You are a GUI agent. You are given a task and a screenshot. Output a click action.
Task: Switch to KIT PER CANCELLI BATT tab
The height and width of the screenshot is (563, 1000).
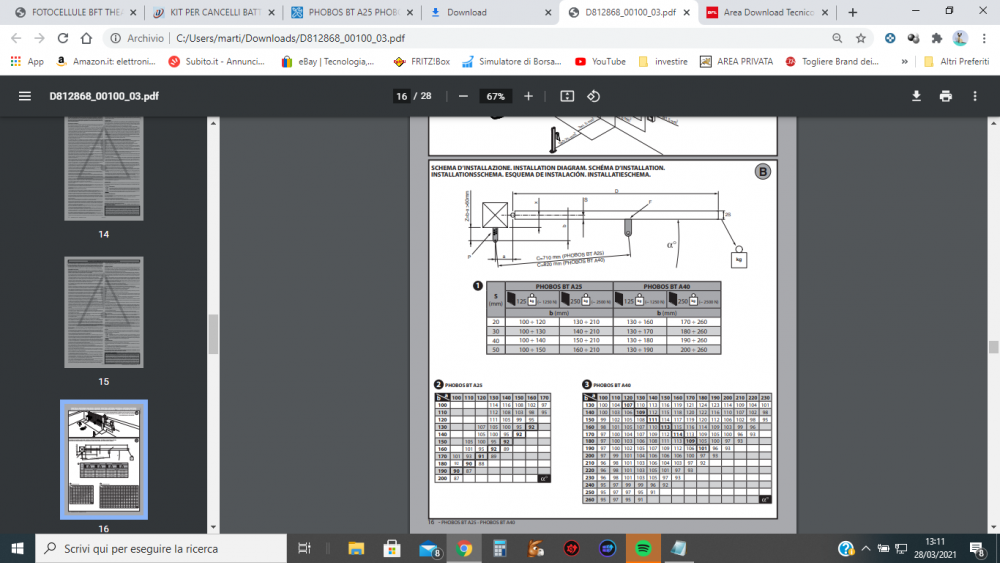[214, 12]
